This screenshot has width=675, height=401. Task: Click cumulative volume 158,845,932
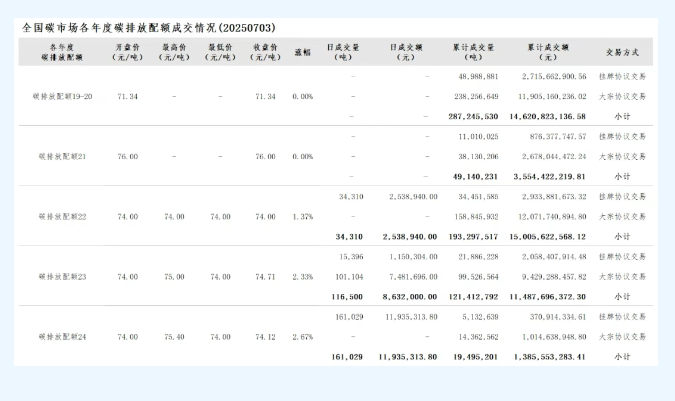pyautogui.click(x=476, y=217)
